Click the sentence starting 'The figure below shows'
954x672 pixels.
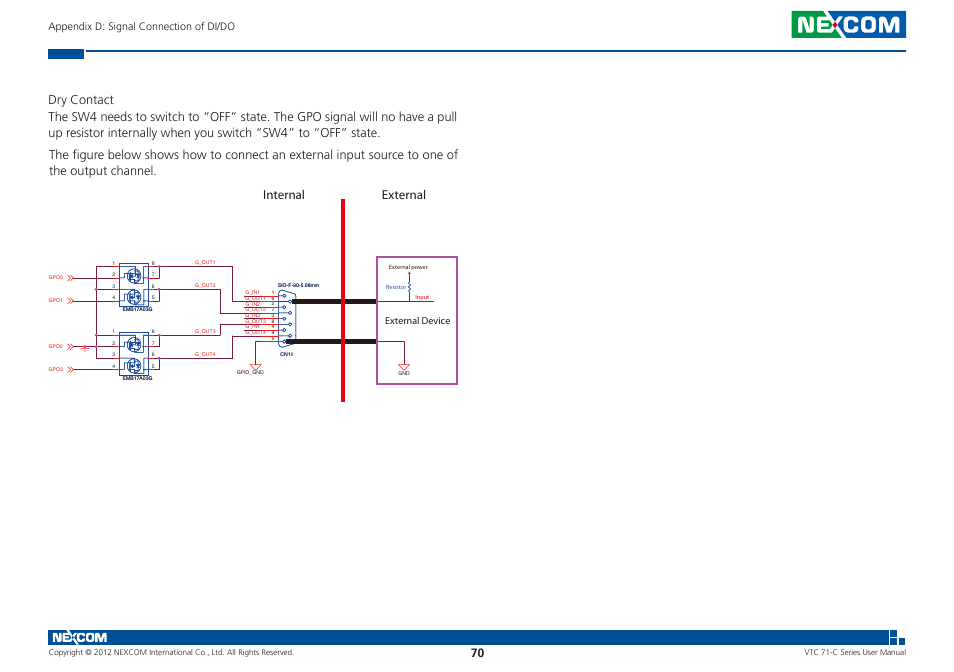point(253,162)
